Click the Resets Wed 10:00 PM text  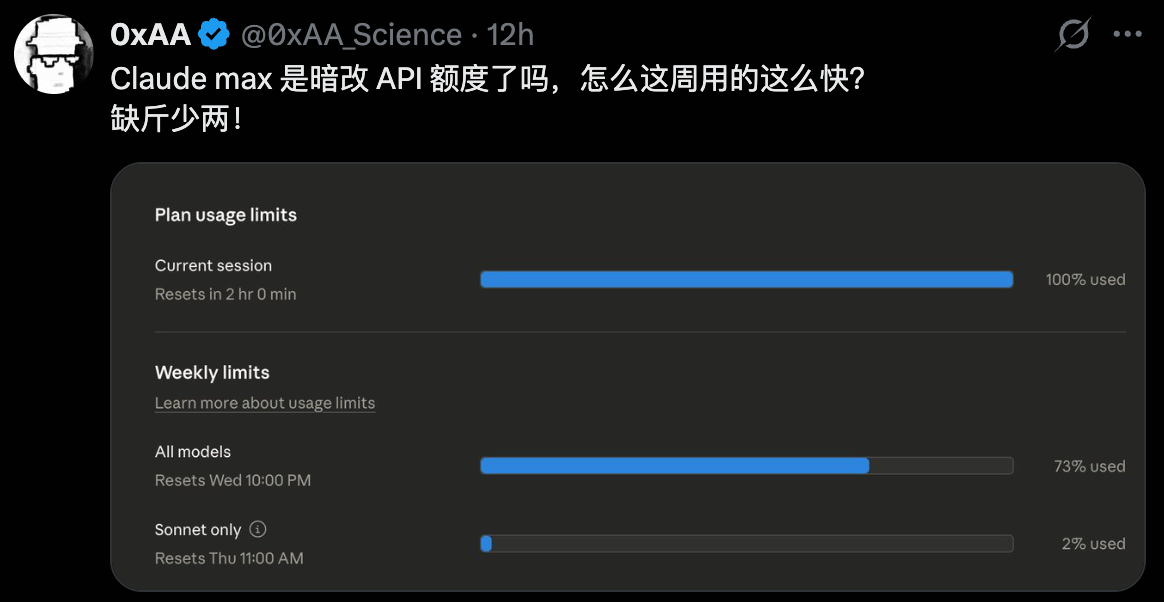(x=232, y=480)
